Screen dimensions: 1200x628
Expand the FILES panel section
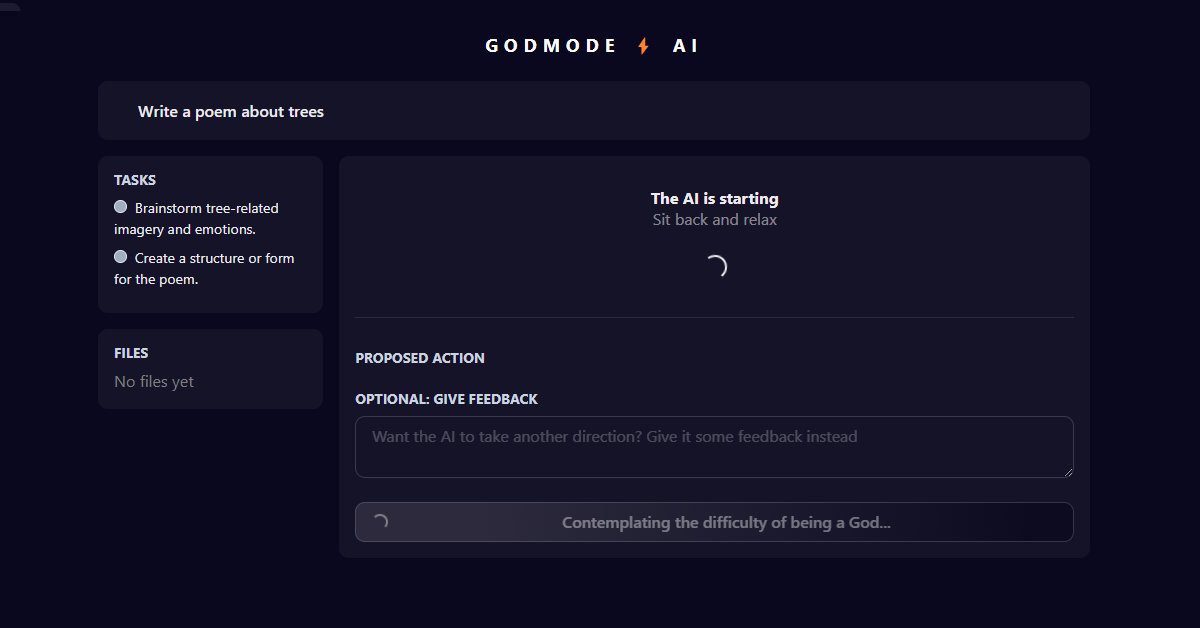click(131, 353)
